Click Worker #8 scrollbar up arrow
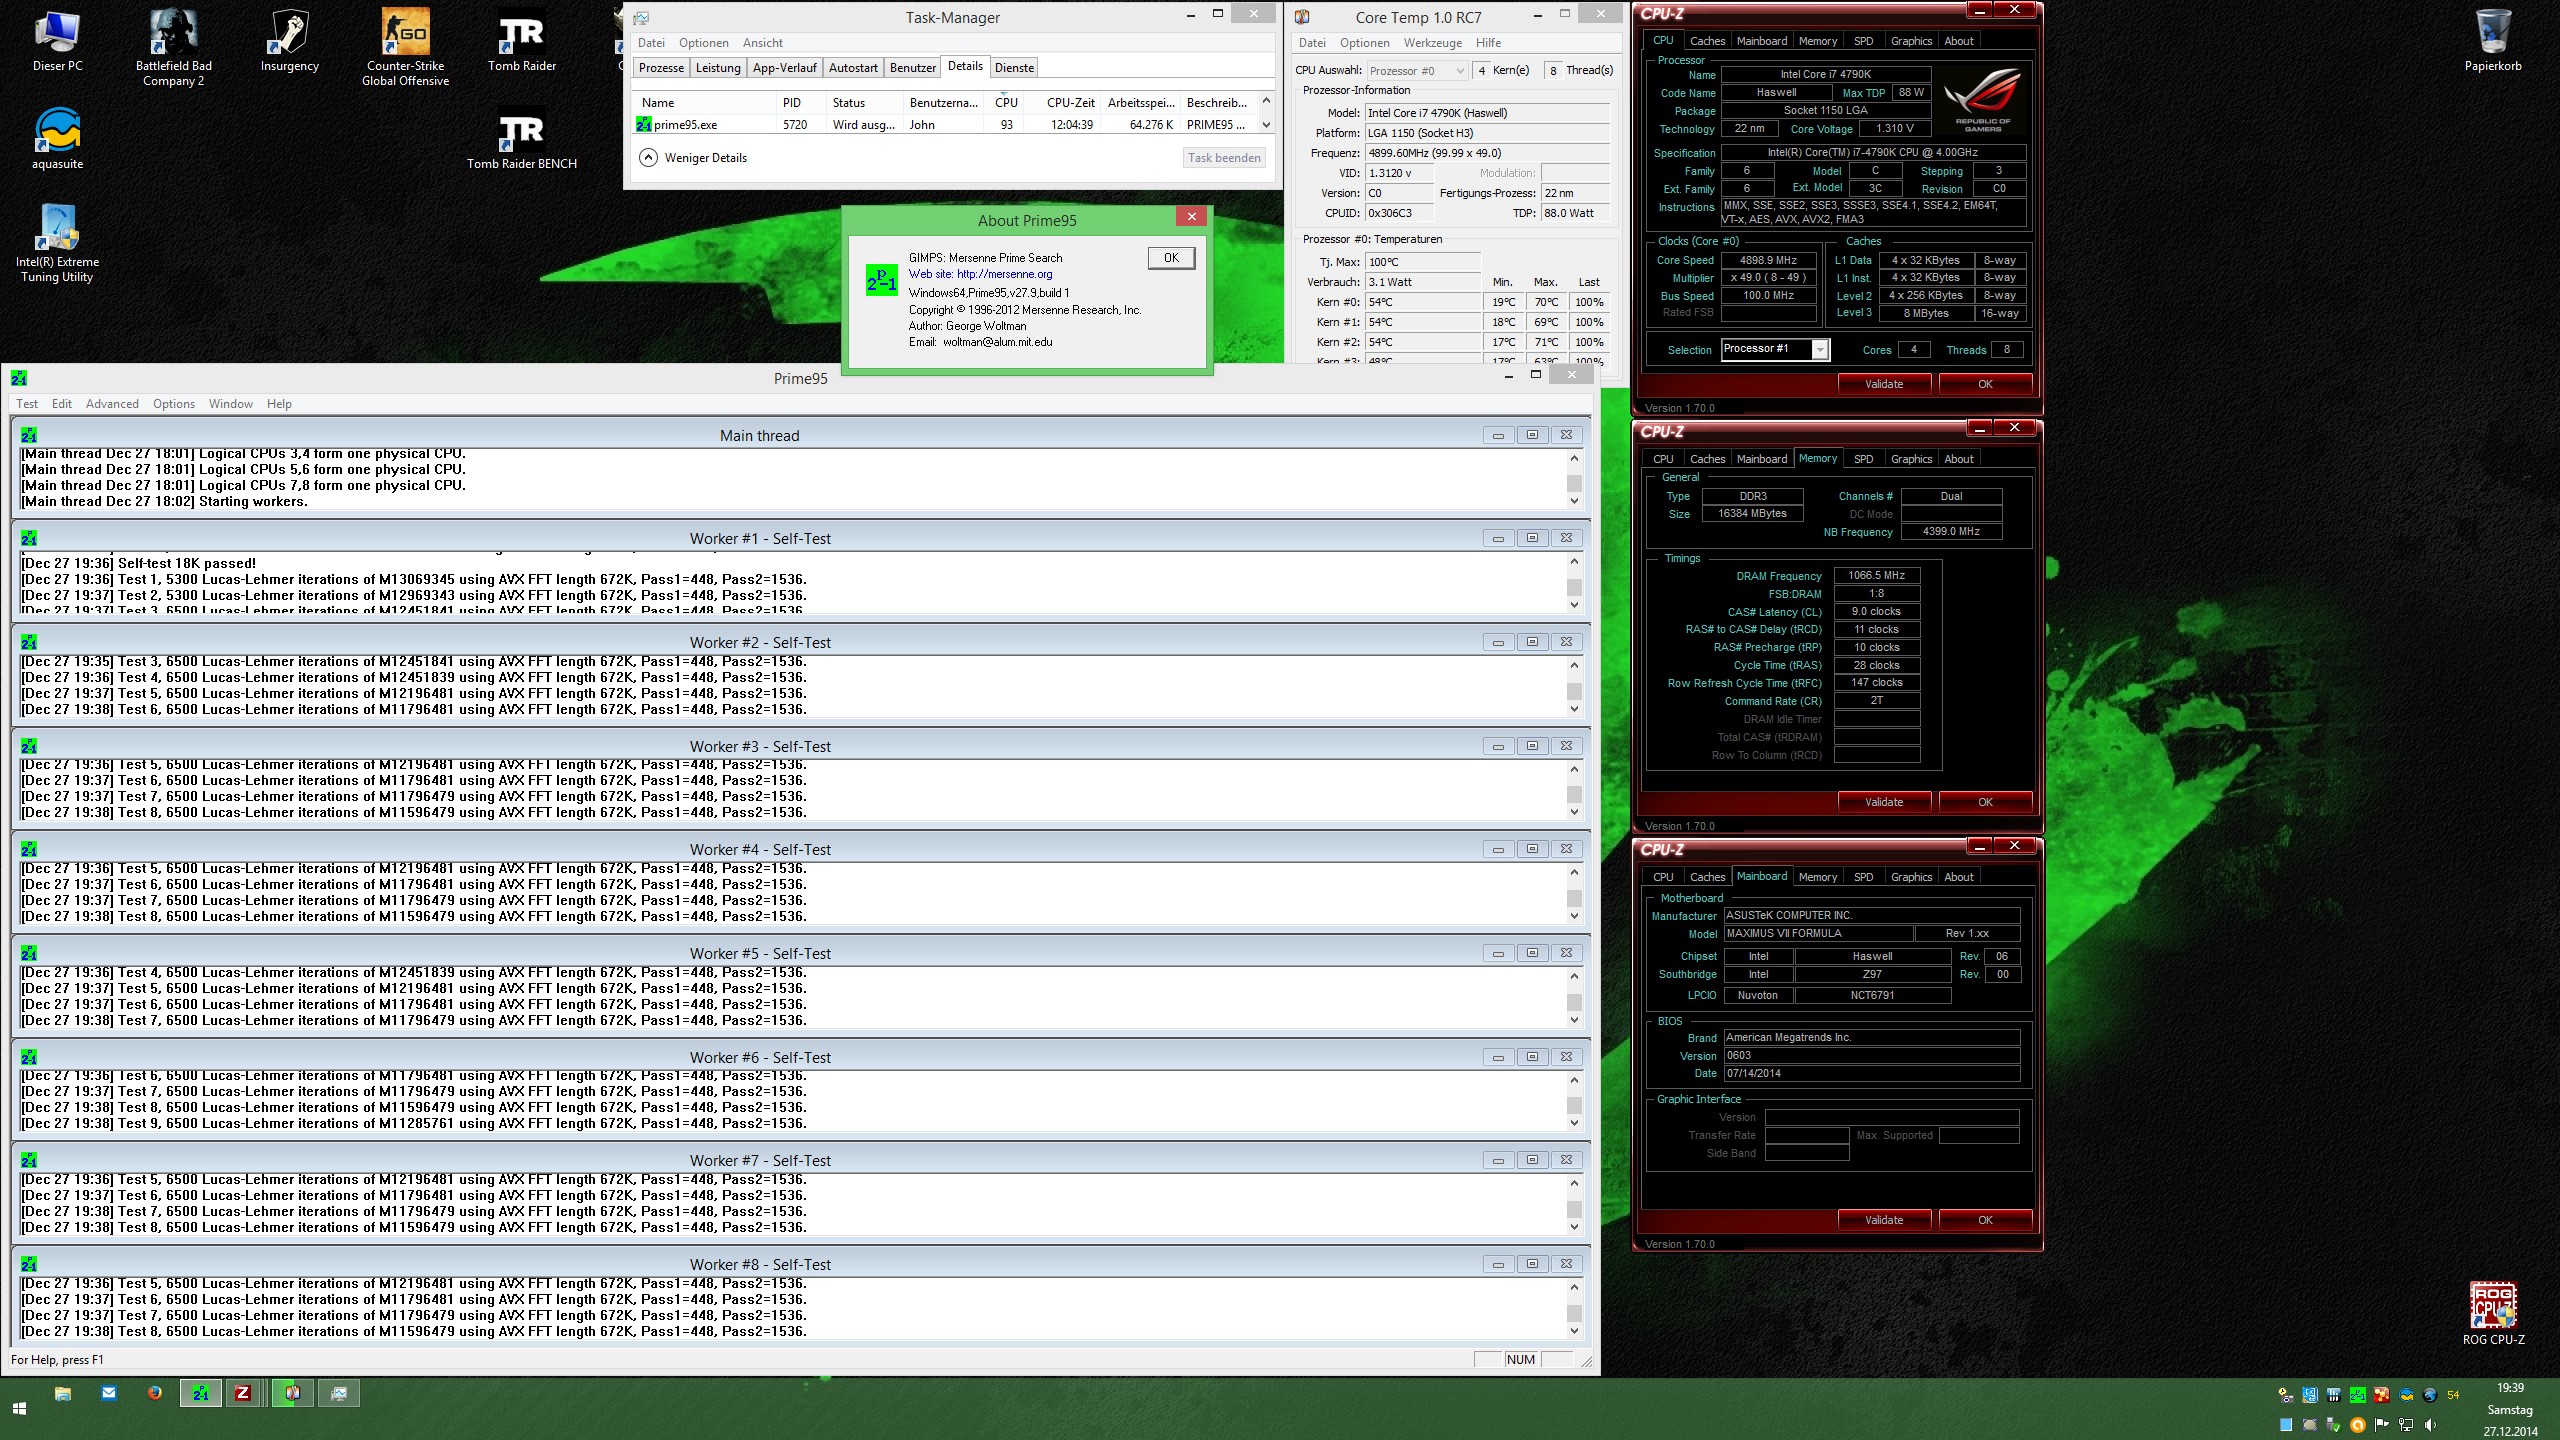Screen dimensions: 2560x1440 1574,1287
